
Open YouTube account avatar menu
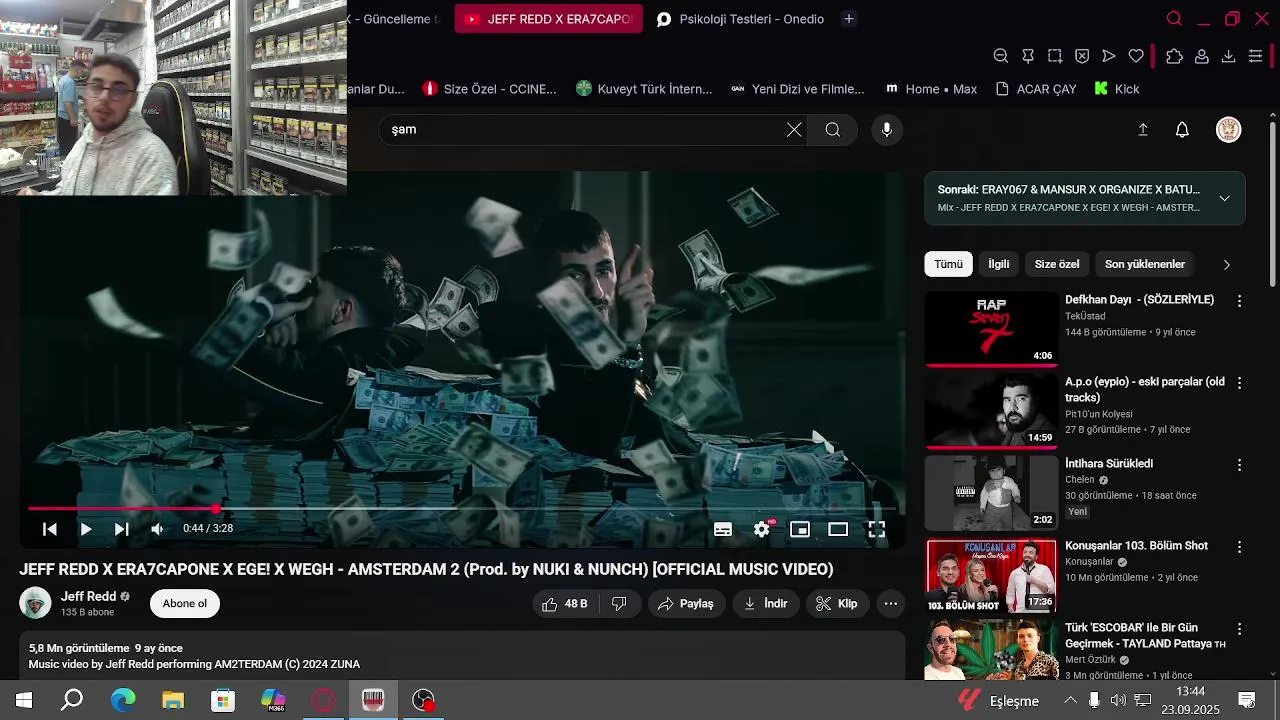1228,129
